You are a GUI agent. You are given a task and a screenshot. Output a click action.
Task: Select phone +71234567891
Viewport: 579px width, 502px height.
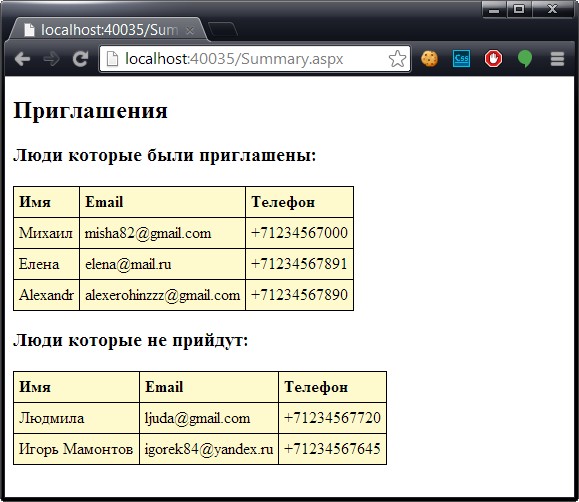pos(299,264)
